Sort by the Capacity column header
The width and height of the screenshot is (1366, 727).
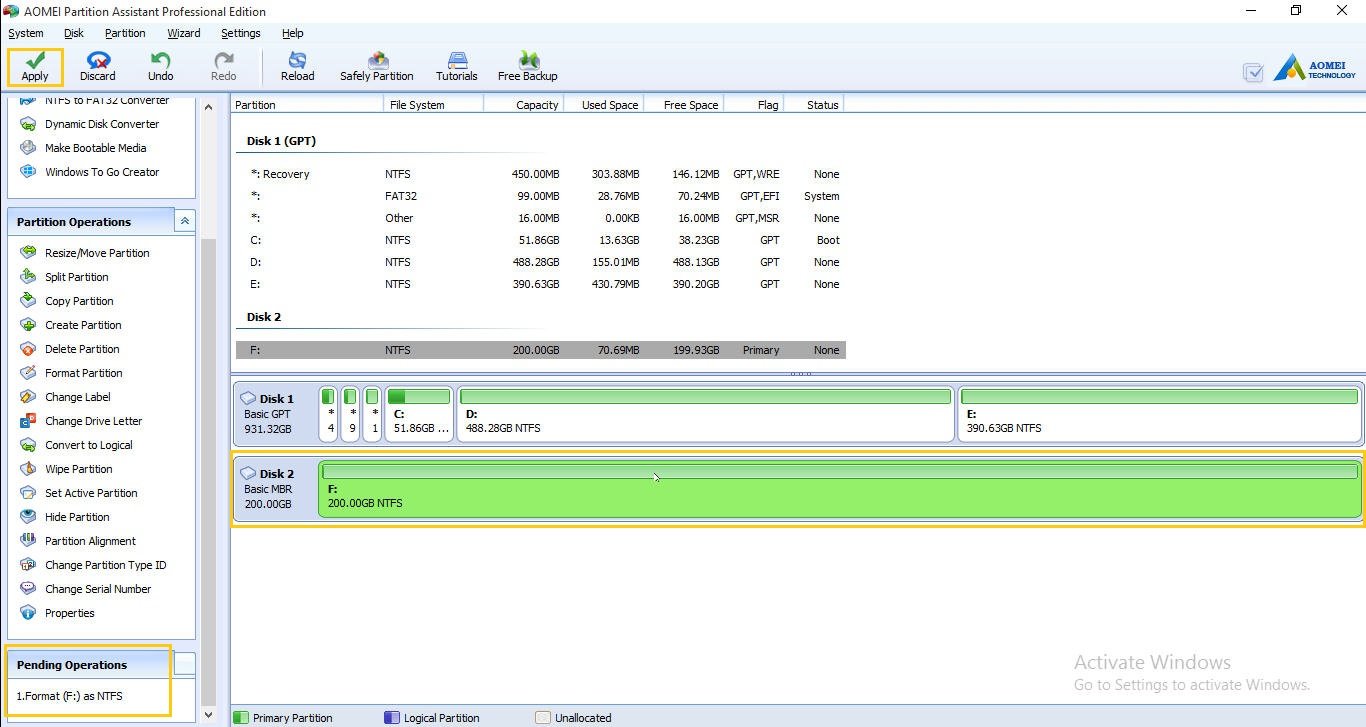click(524, 104)
